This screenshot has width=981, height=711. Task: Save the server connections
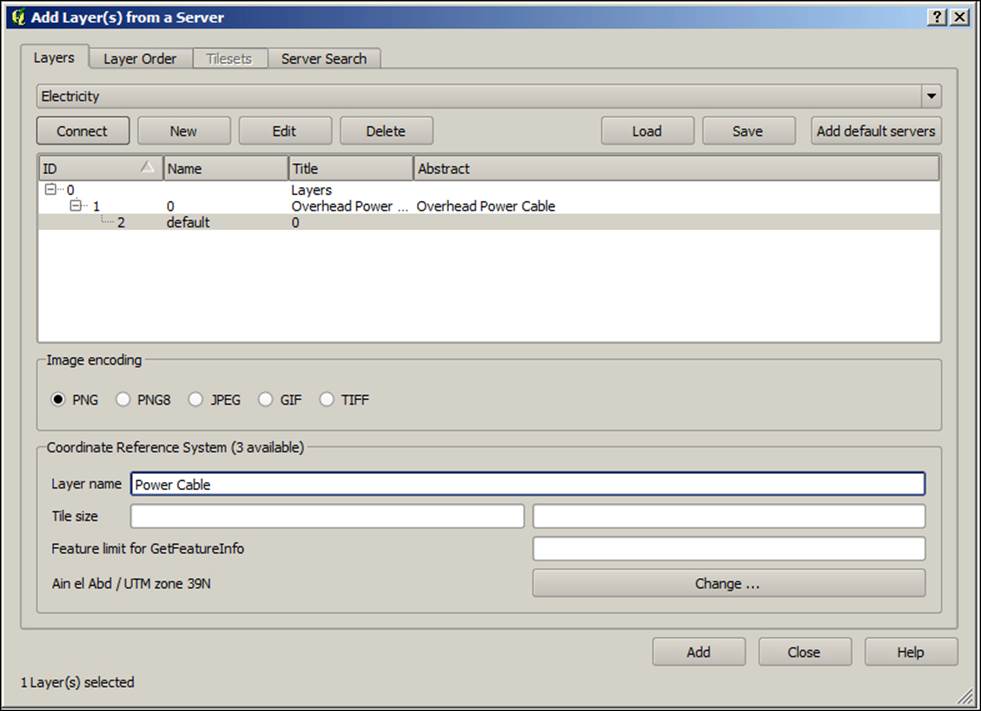748,130
